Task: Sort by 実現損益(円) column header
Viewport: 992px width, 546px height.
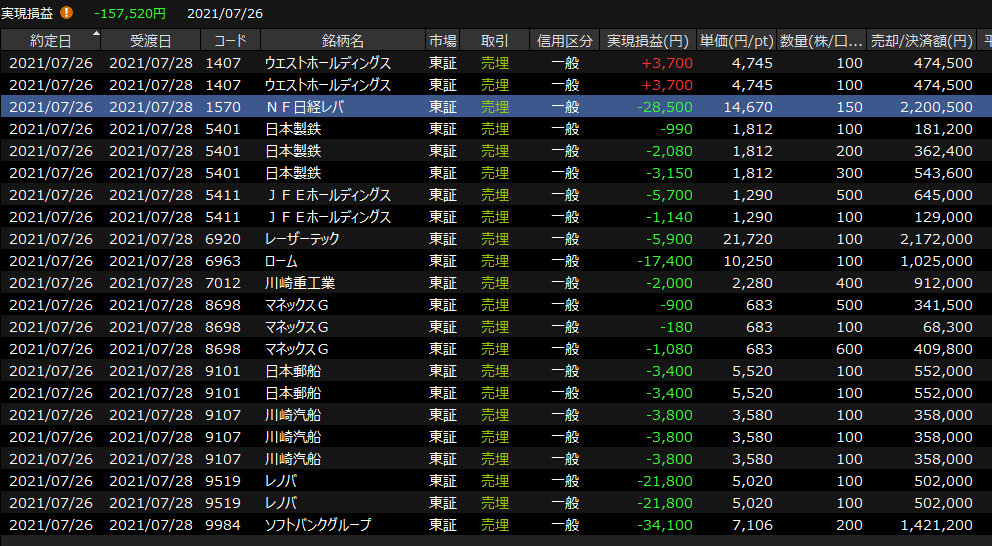Action: point(648,41)
